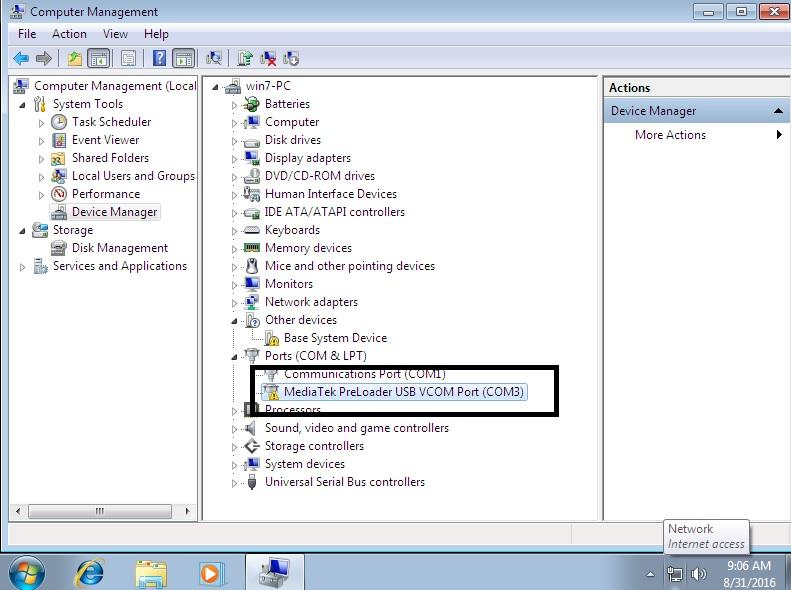
Task: Click Scan for hardware changes icon
Action: [x=214, y=59]
